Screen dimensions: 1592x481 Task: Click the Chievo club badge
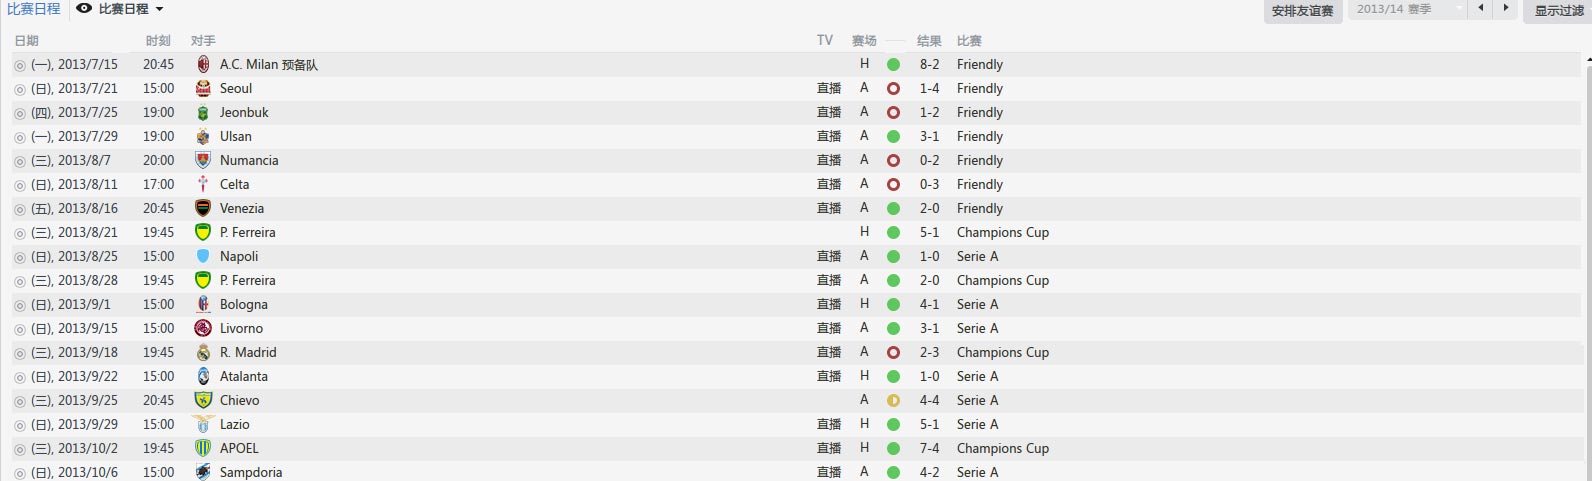[x=203, y=400]
